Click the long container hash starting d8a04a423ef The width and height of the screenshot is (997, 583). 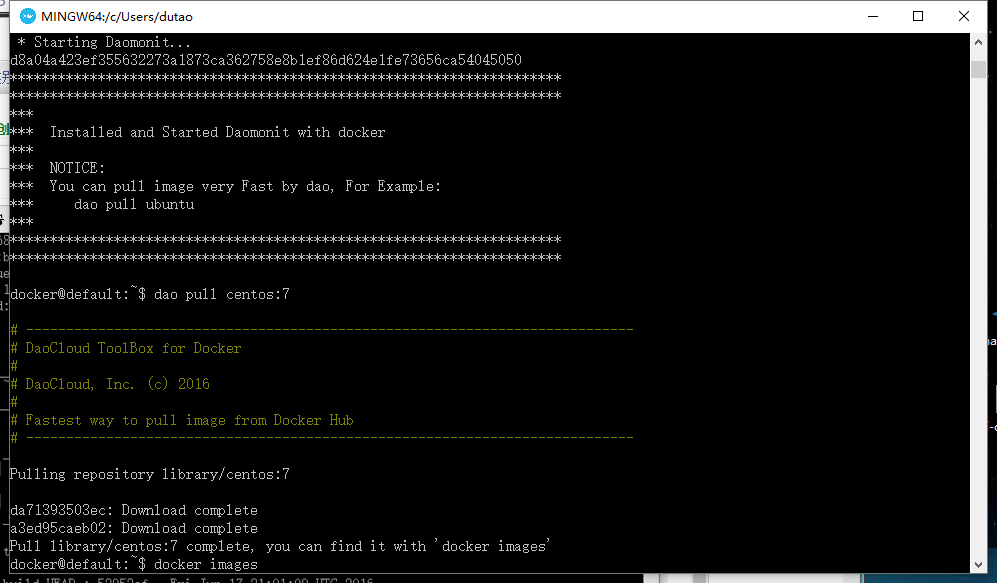[x=265, y=60]
